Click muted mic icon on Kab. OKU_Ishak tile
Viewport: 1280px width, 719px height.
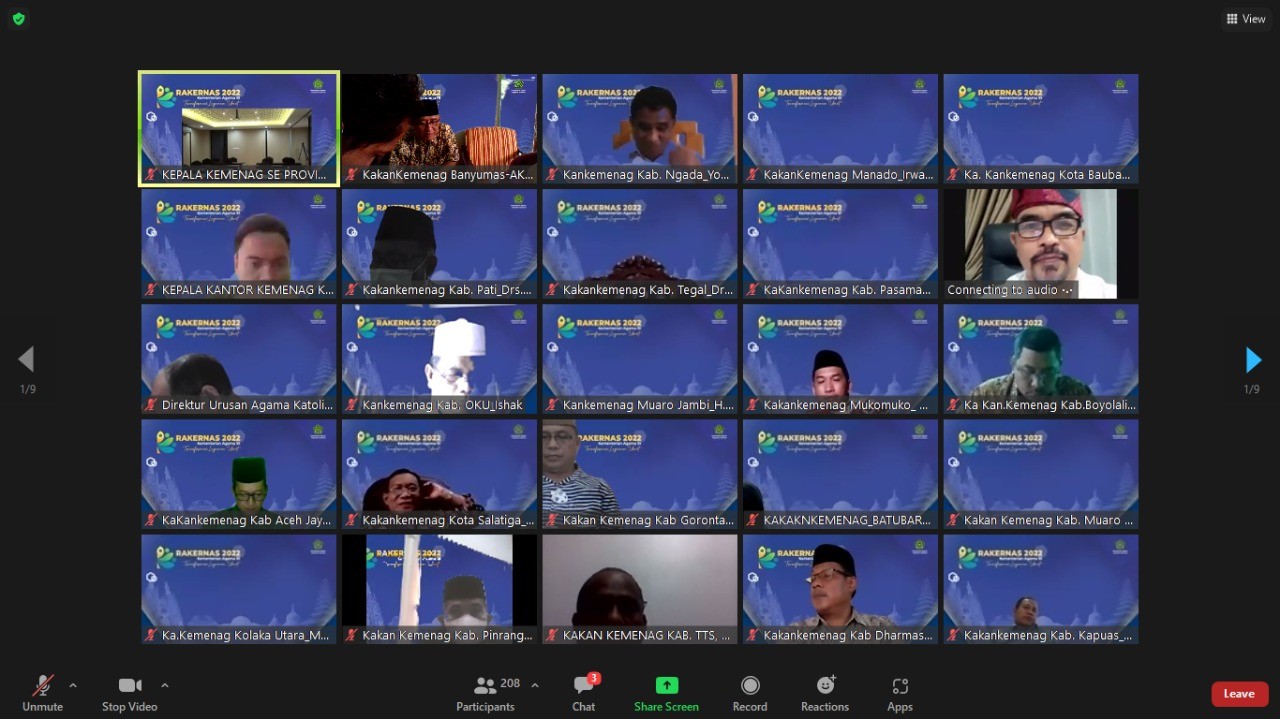(352, 405)
